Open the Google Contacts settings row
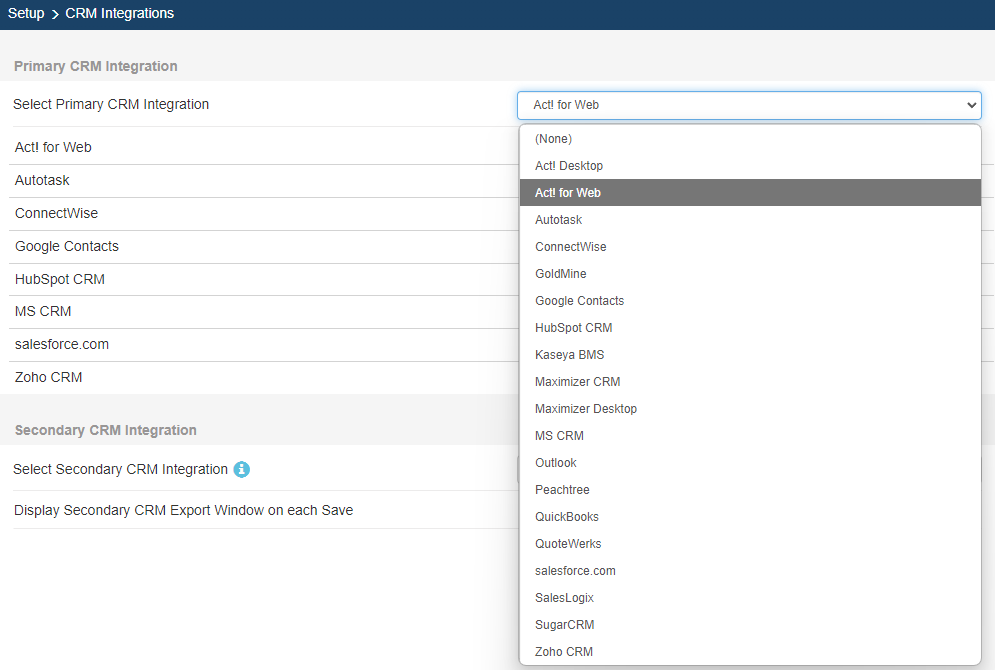The height and width of the screenshot is (670, 995). pos(264,247)
